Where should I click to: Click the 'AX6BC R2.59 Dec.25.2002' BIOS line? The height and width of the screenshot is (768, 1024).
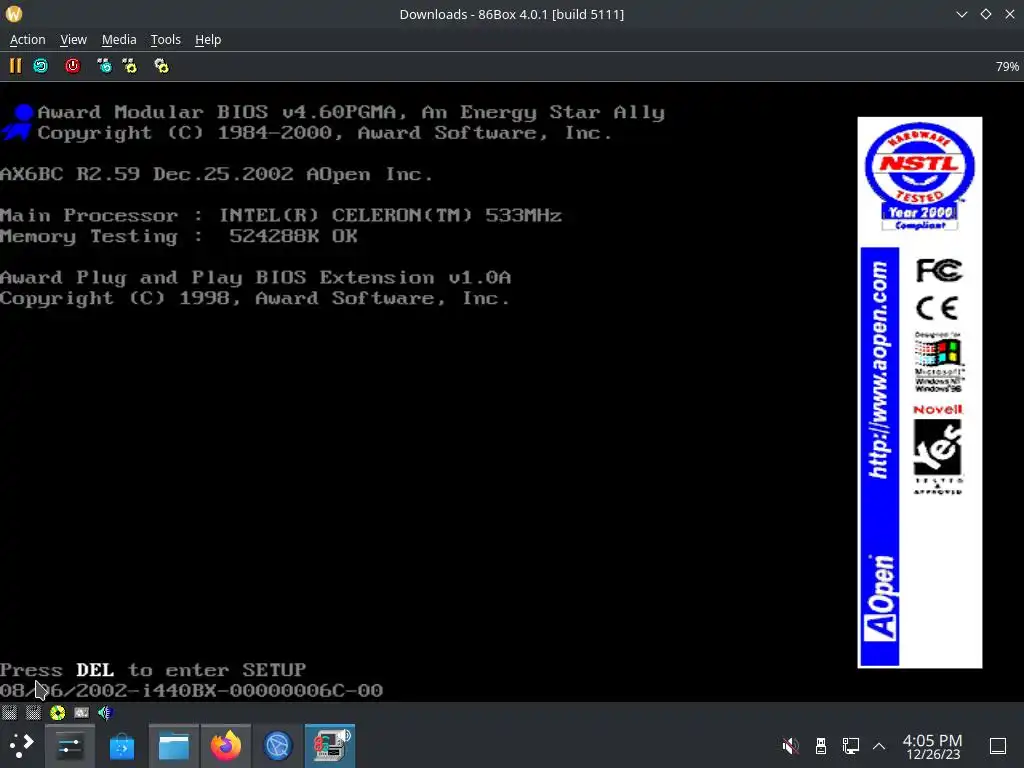pos(216,174)
